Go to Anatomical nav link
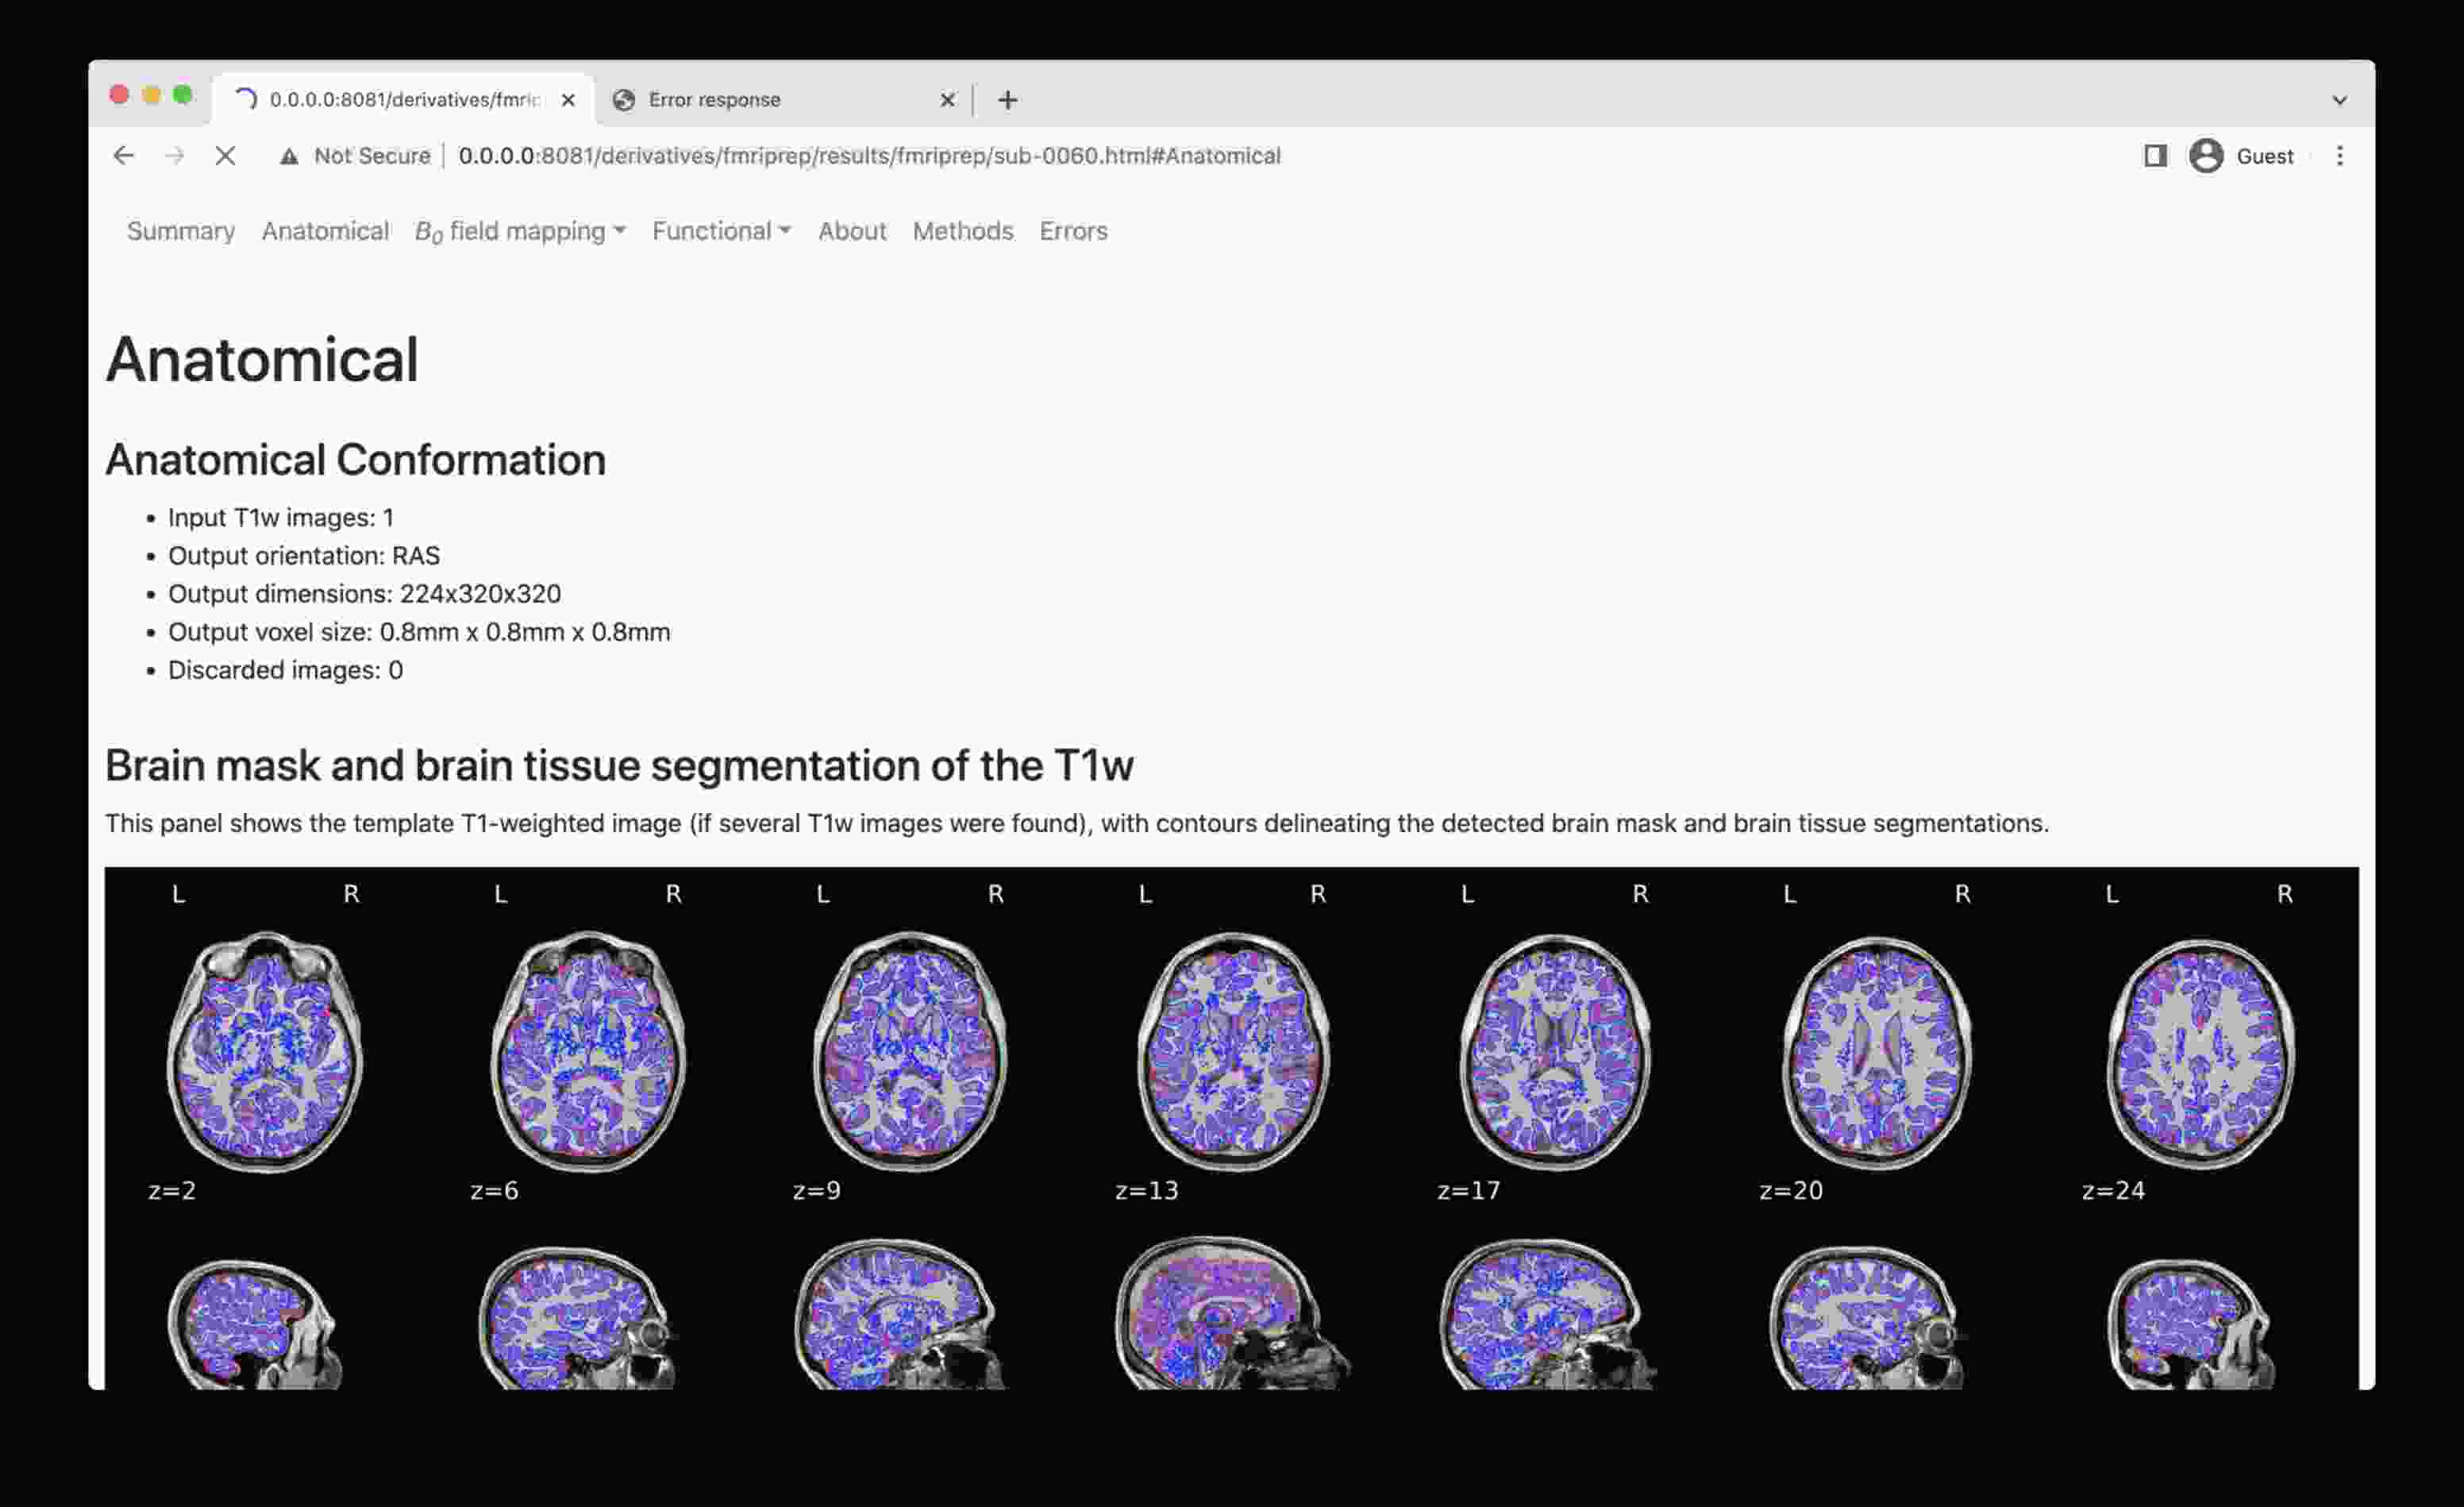This screenshot has width=2464, height=1507. pos(325,231)
